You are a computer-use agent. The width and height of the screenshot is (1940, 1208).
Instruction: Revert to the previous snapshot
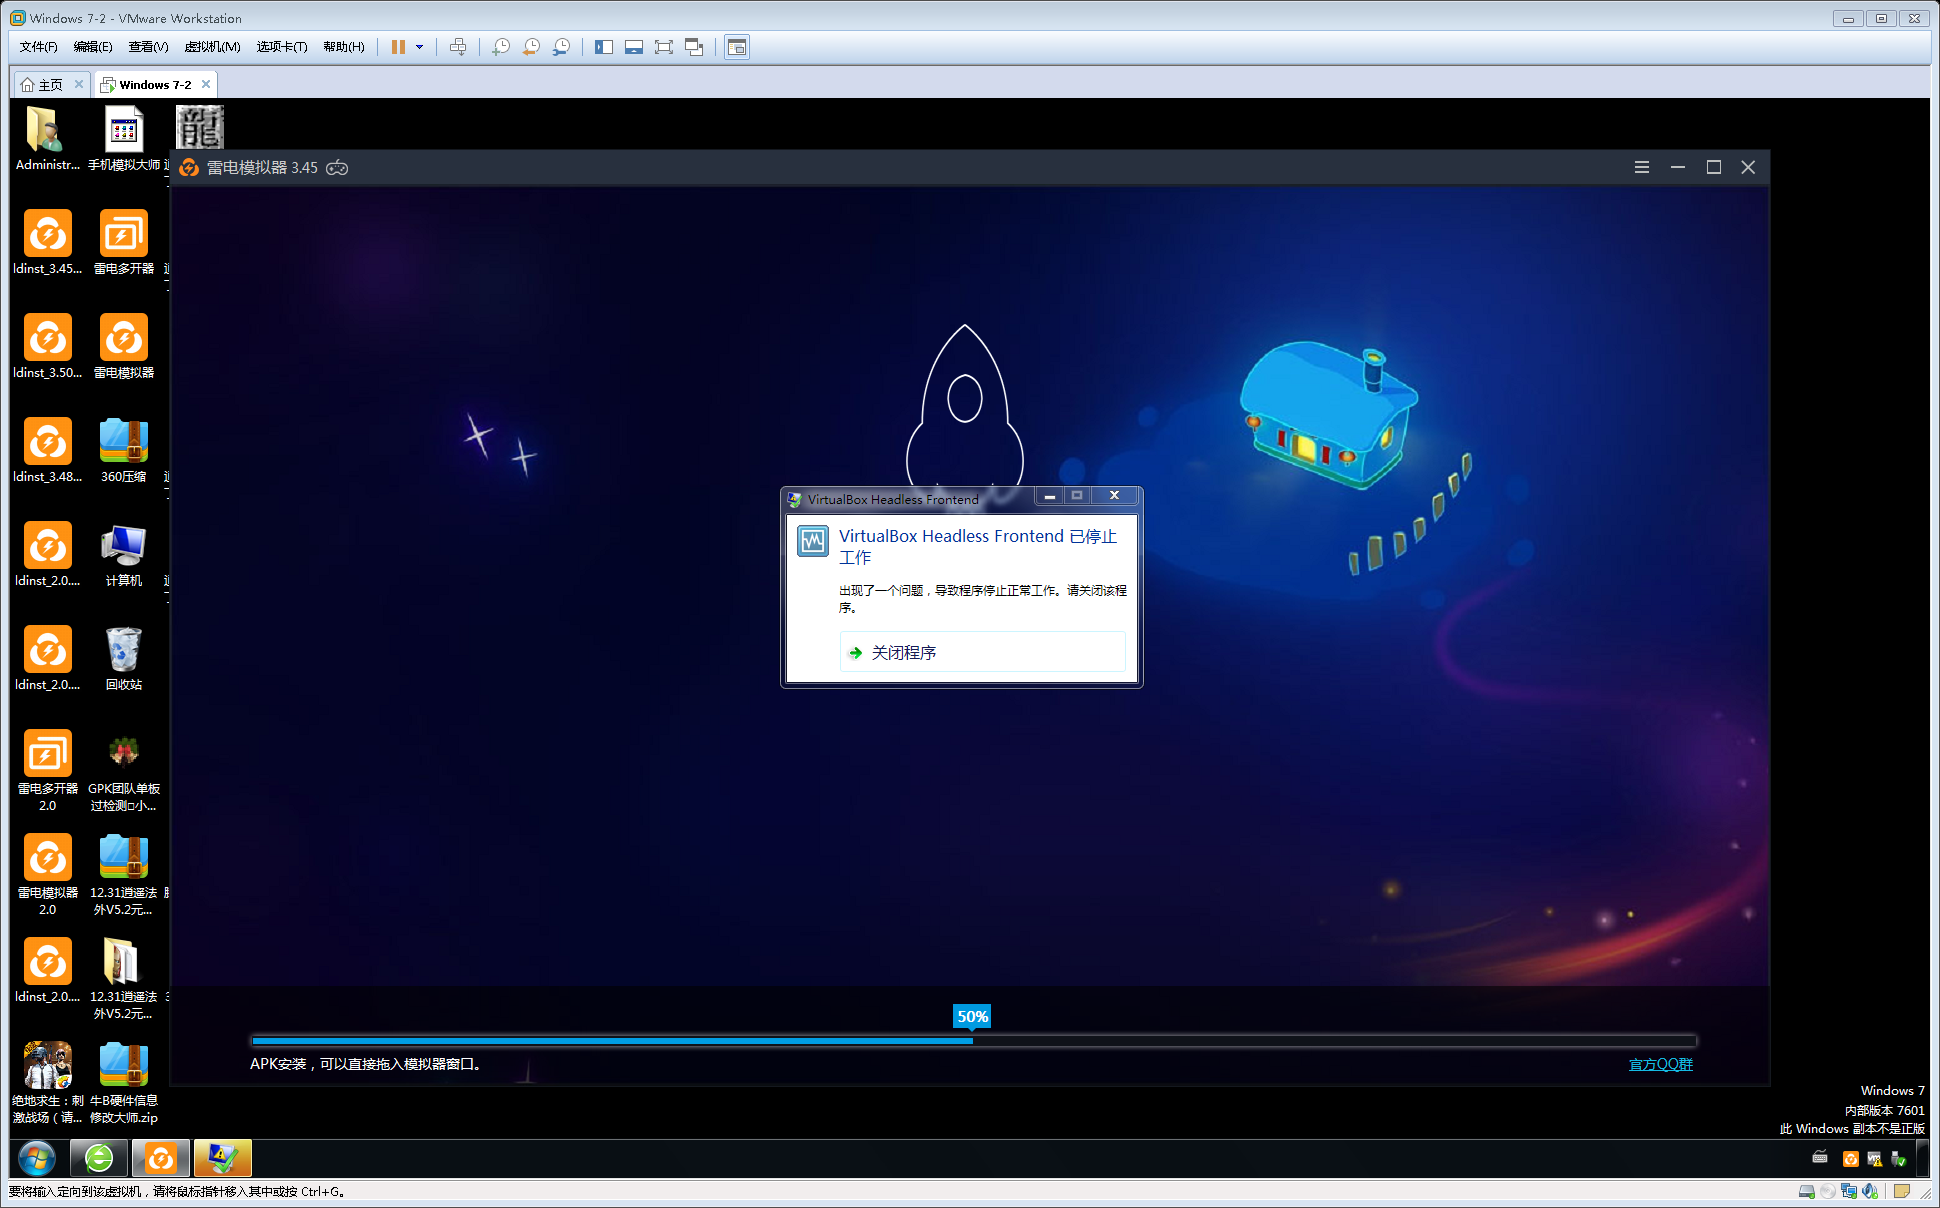click(531, 47)
